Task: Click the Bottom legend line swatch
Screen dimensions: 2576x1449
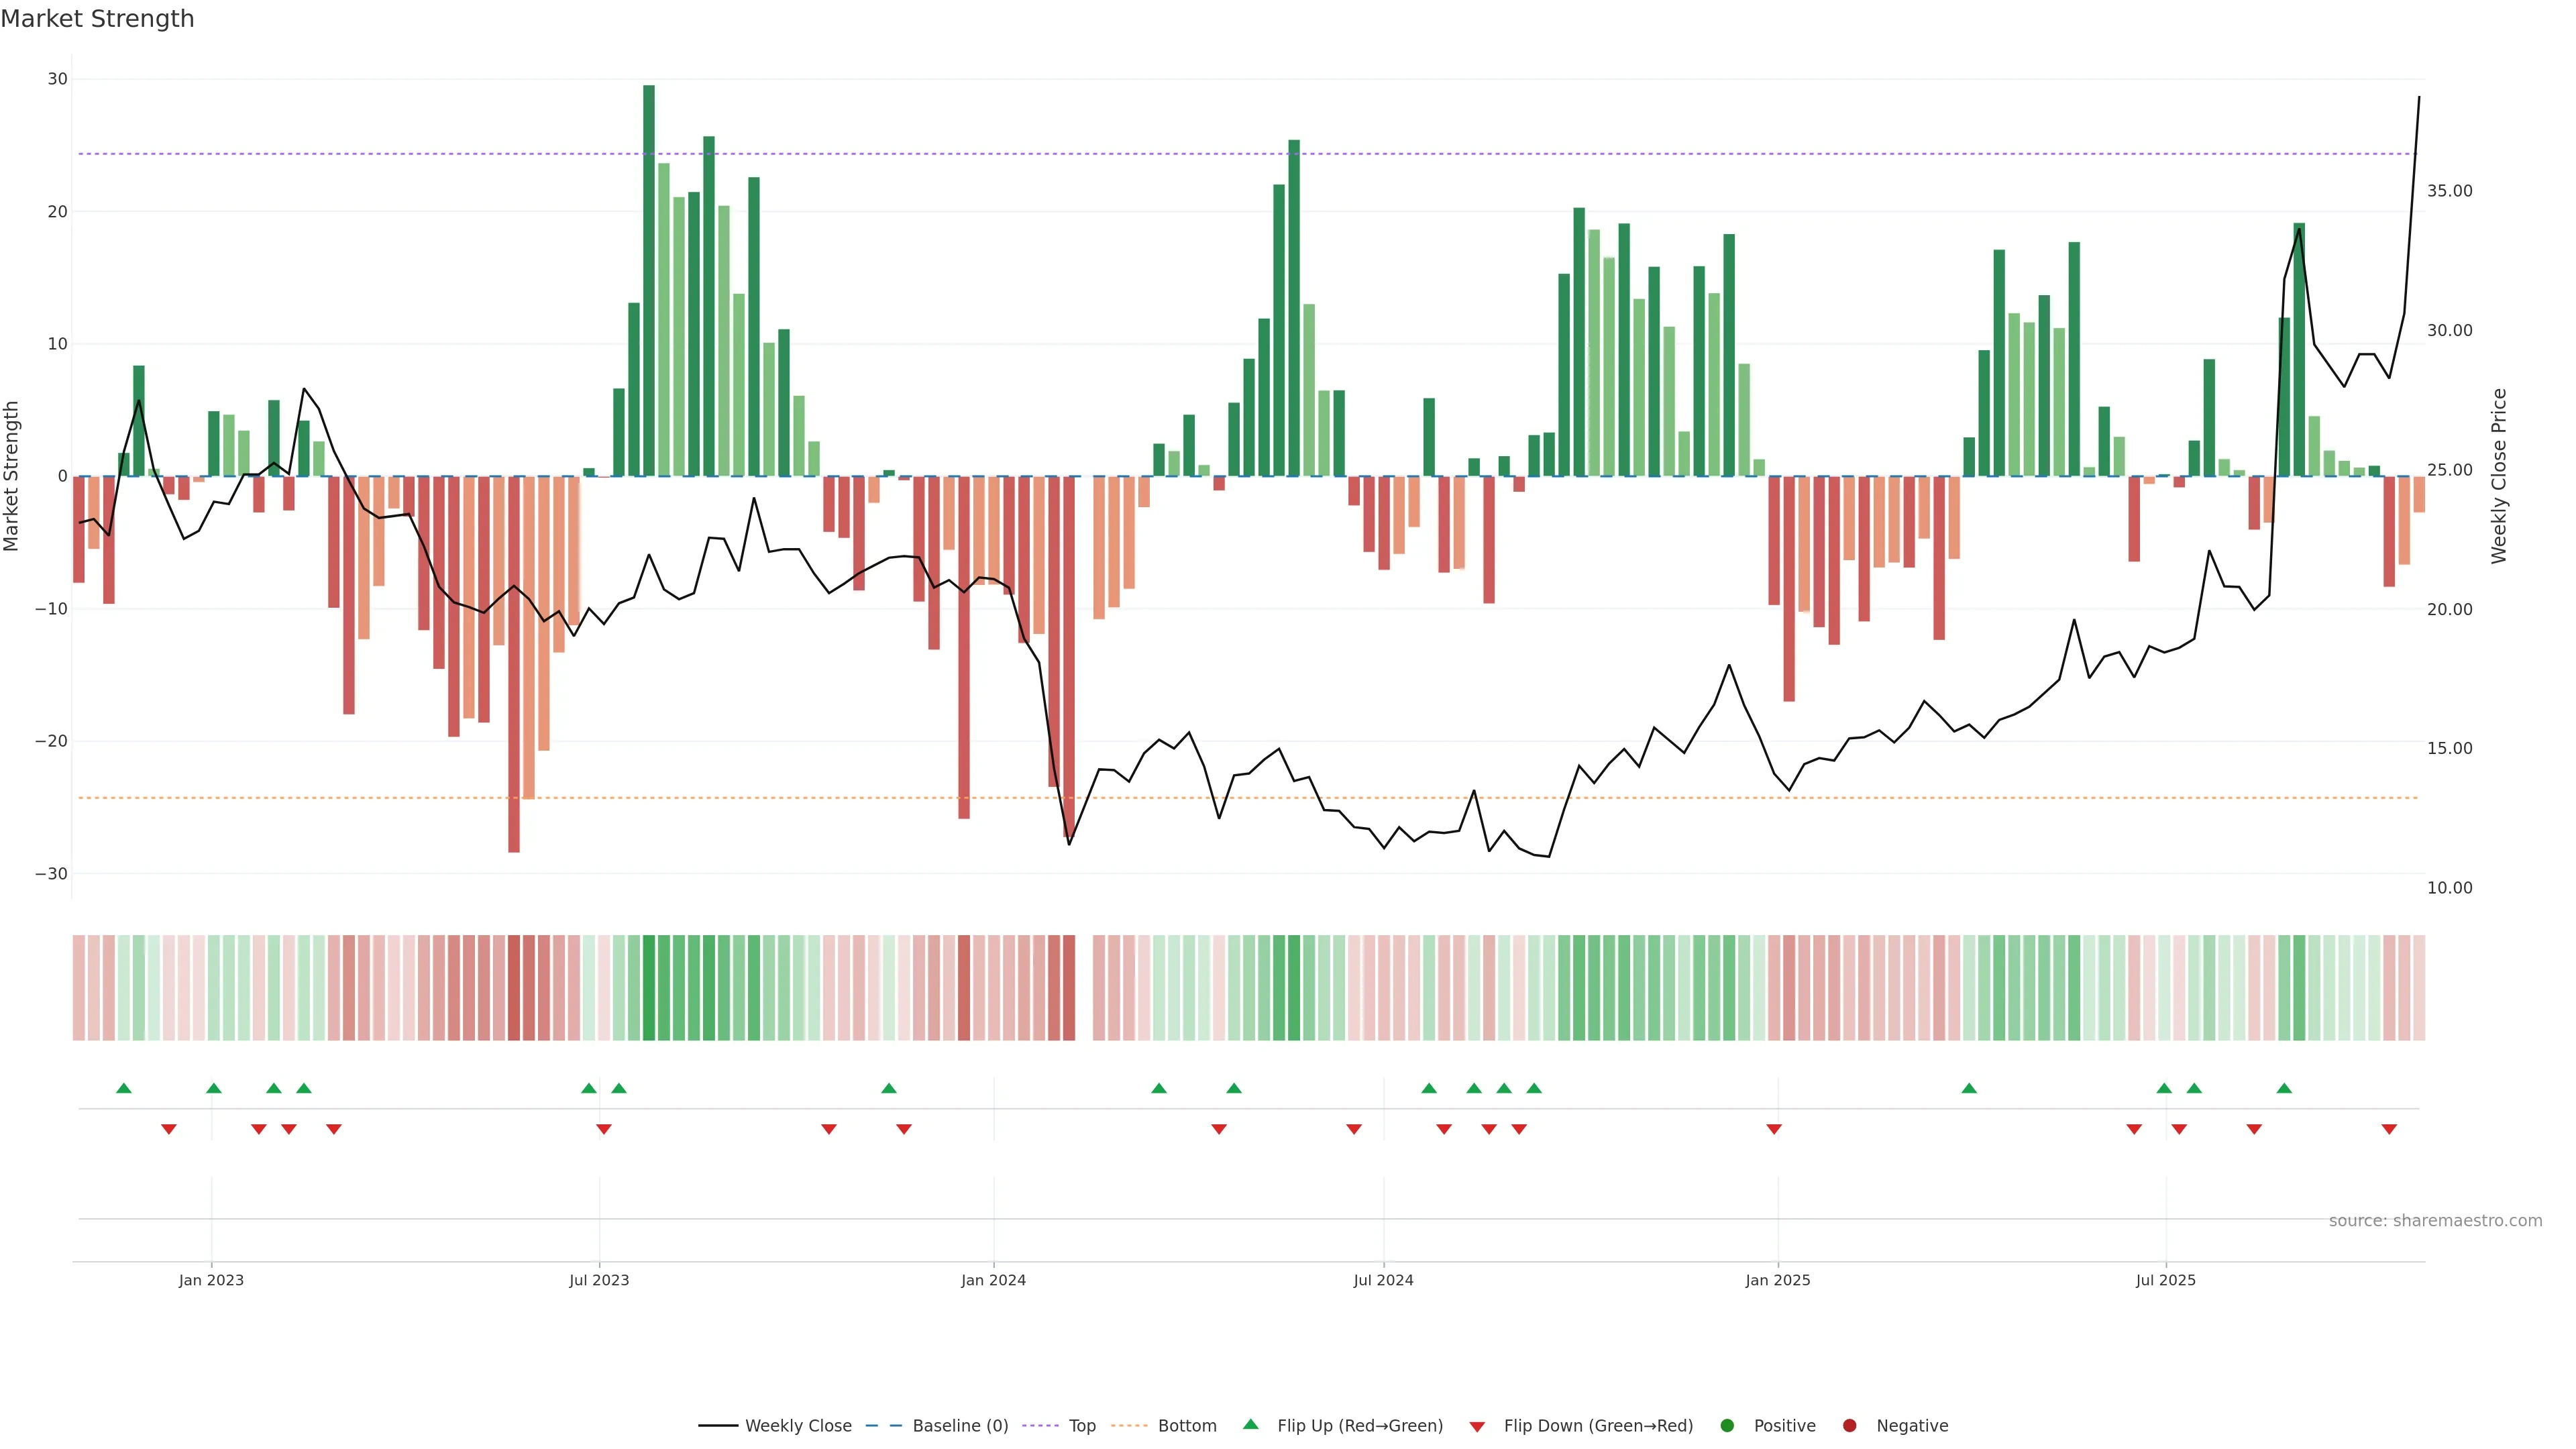Action: pyautogui.click(x=1129, y=1426)
